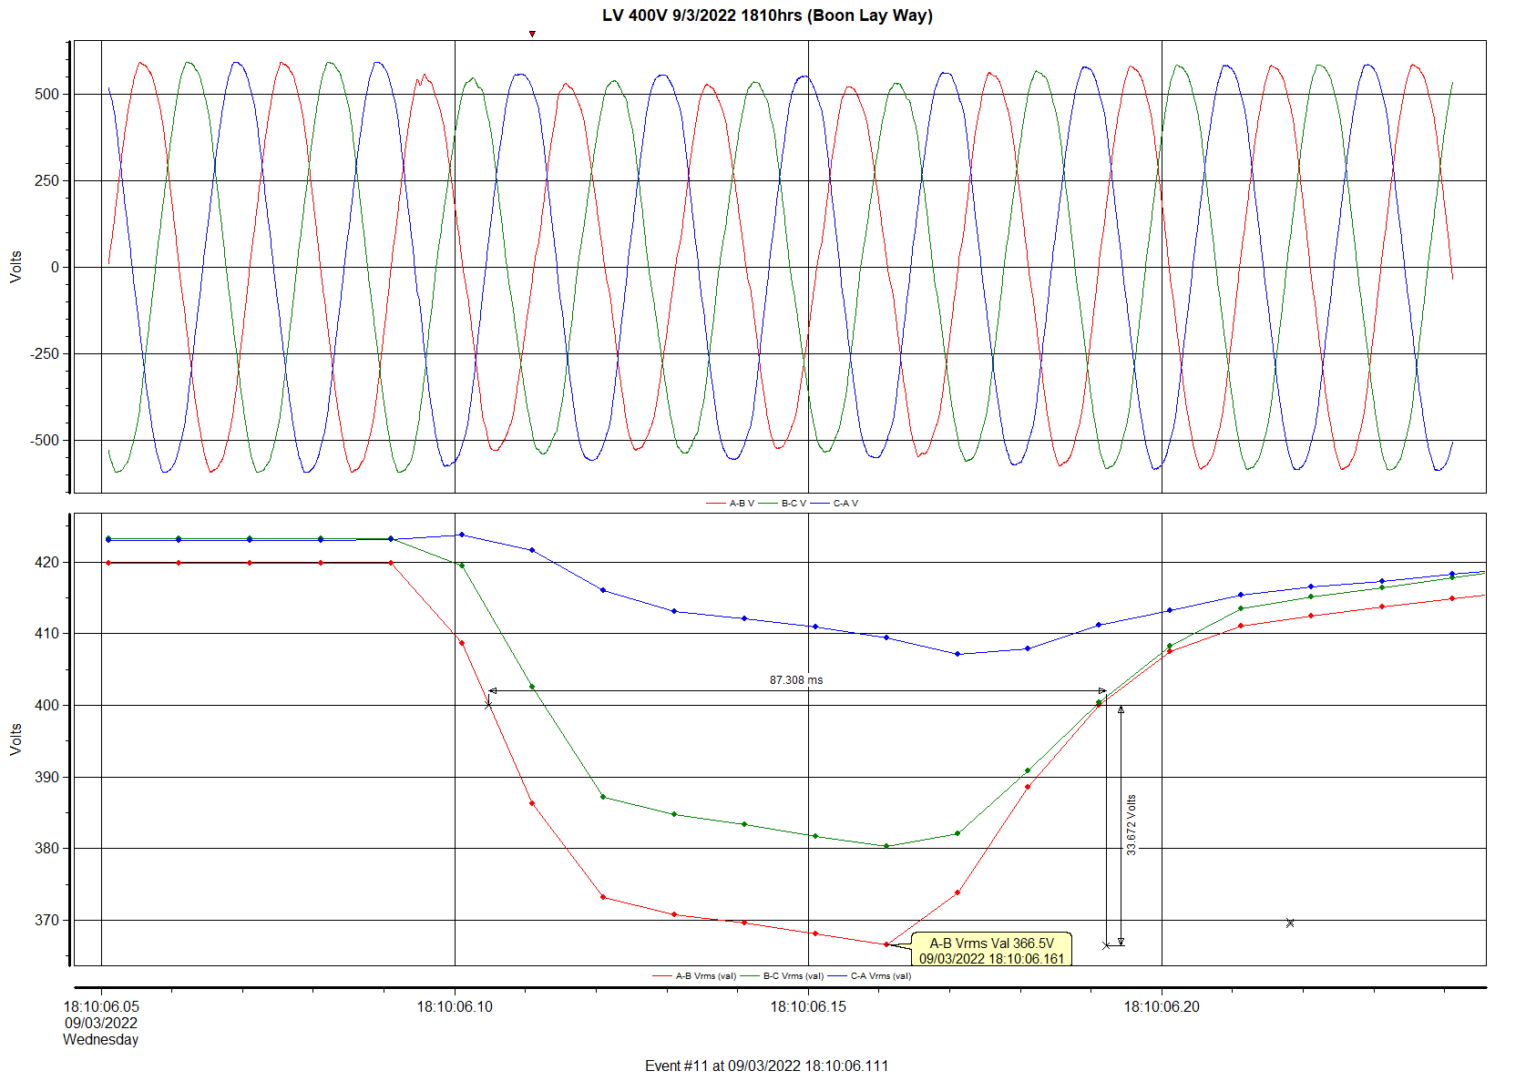
Task: Click the left cursor cross near 400 volts
Action: 487,705
